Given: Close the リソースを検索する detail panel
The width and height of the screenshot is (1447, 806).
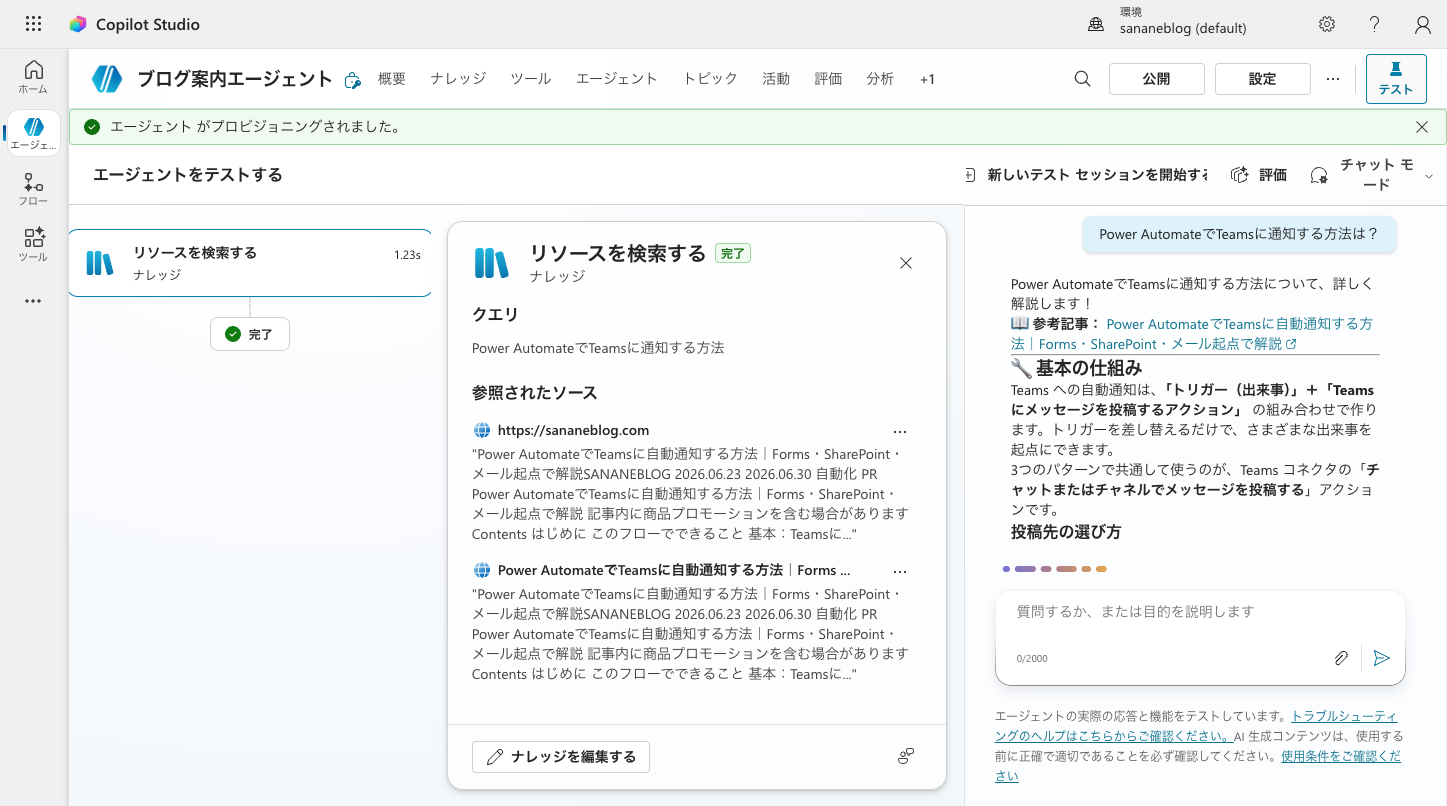Looking at the screenshot, I should [x=906, y=263].
